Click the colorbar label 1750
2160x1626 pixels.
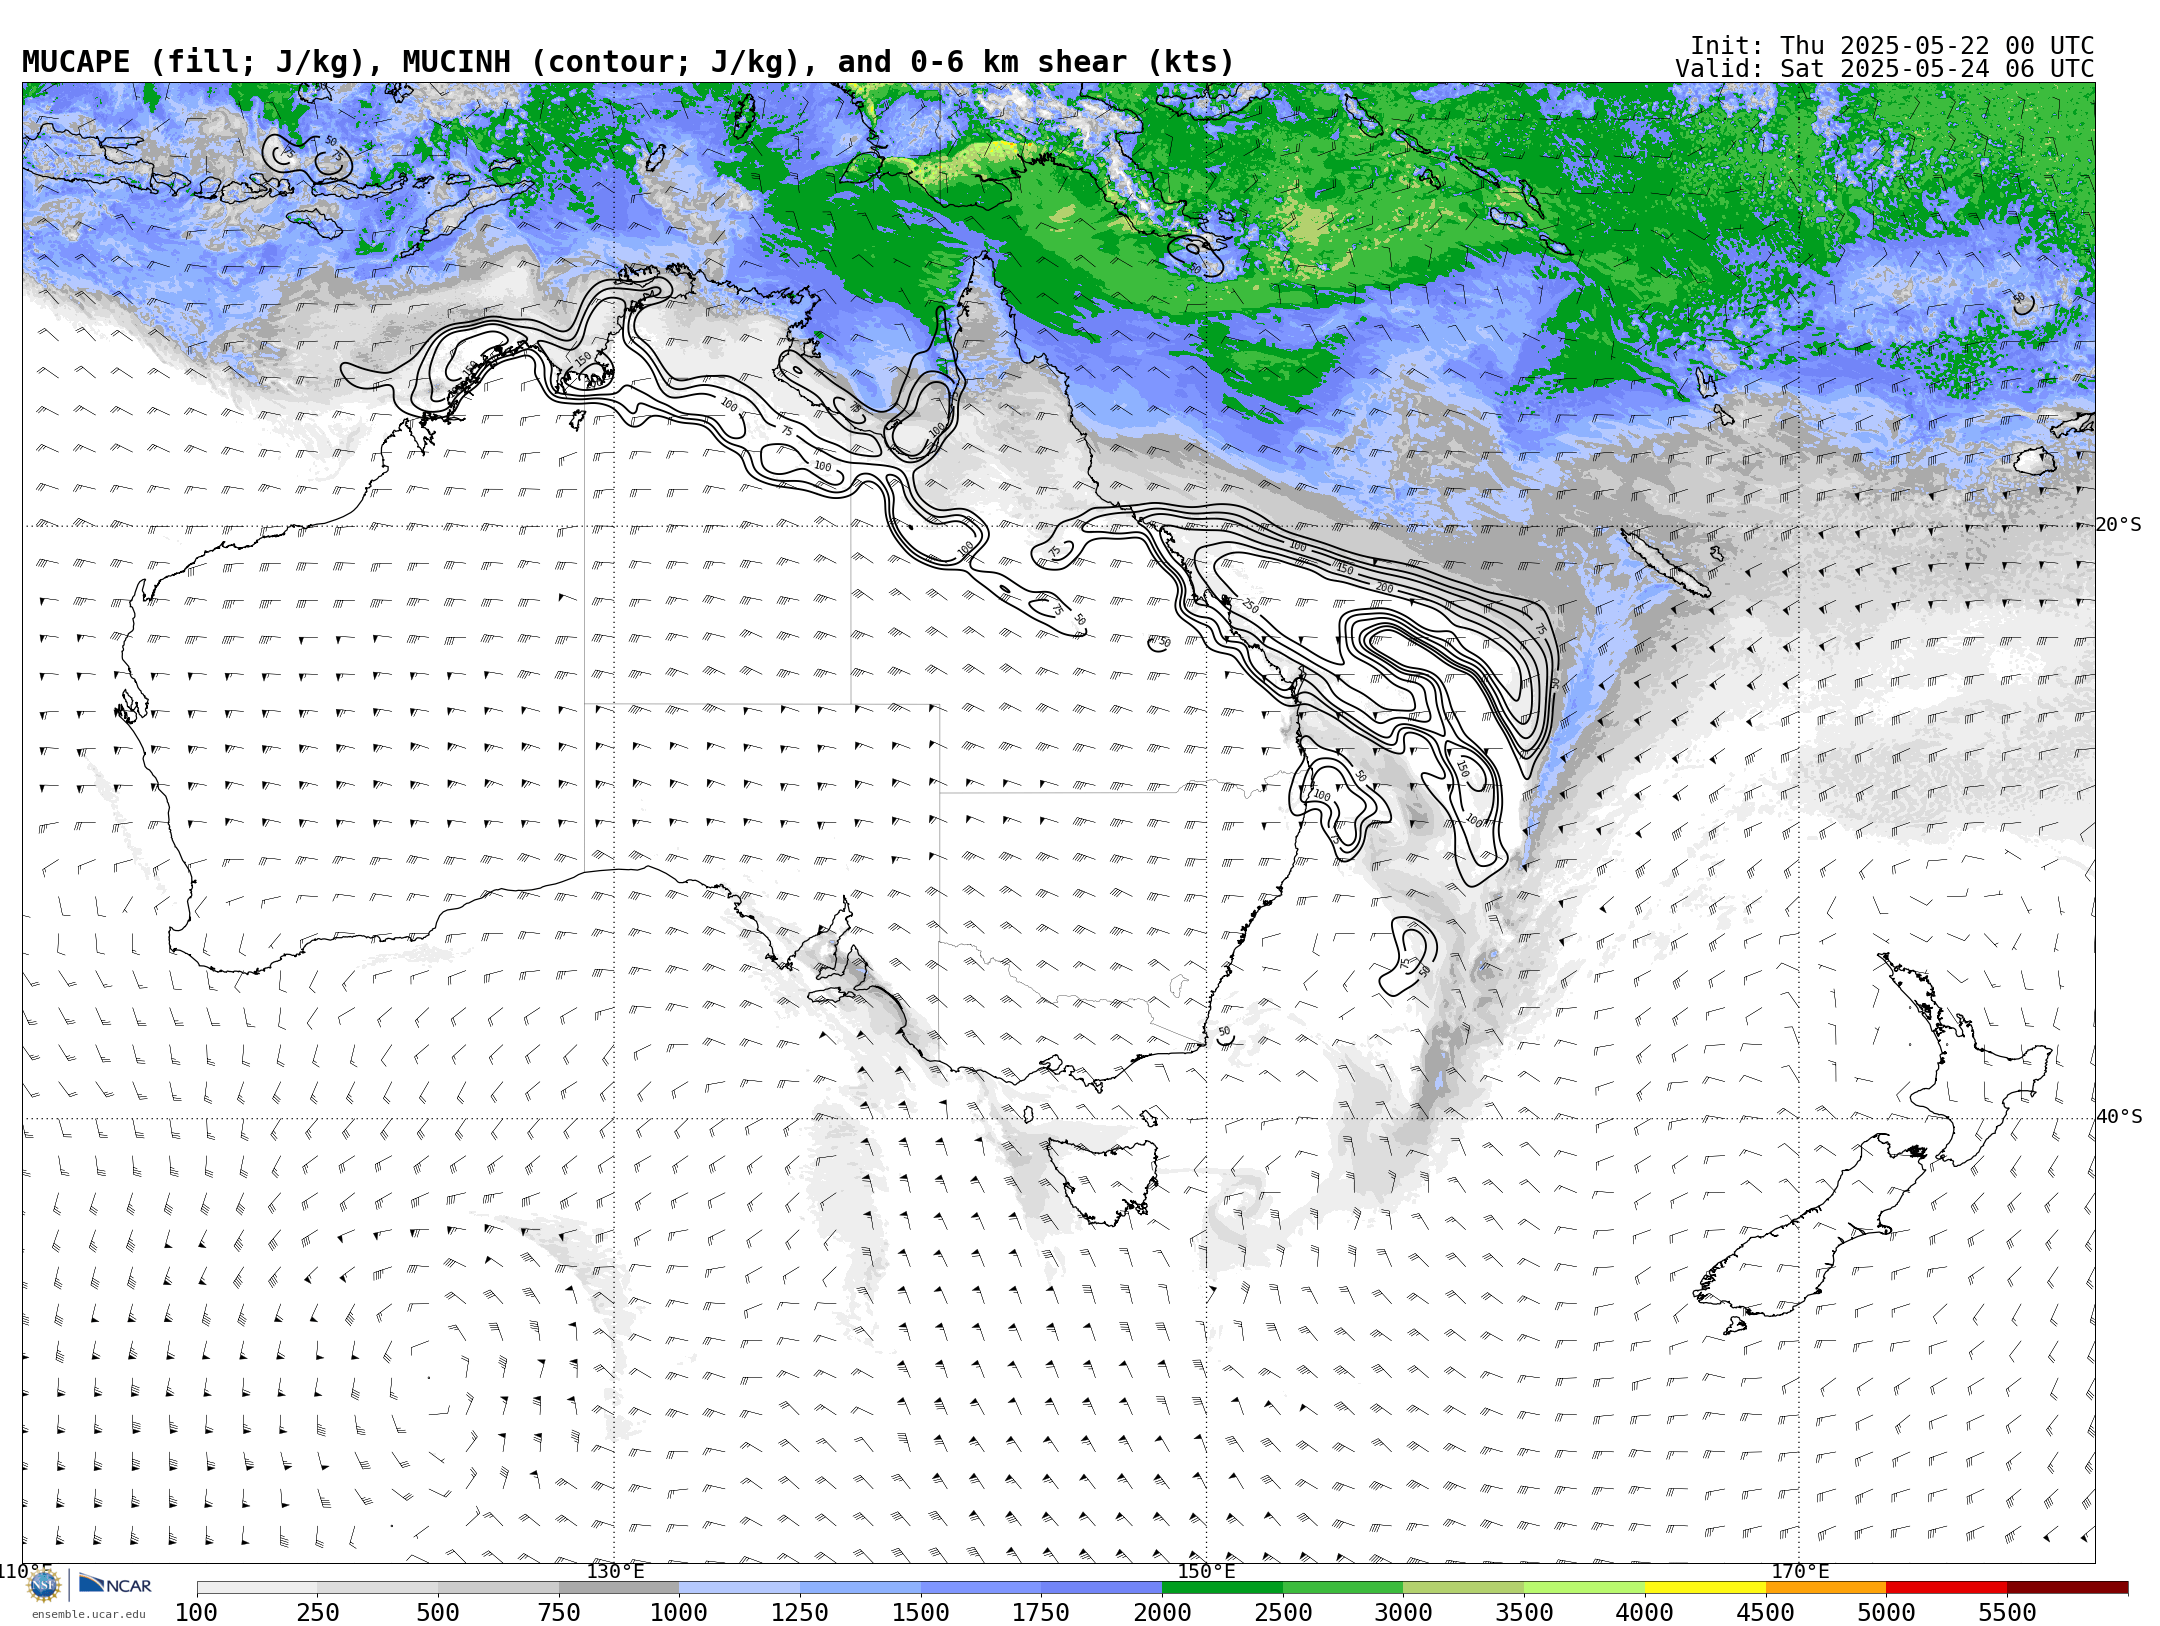(x=1041, y=1613)
